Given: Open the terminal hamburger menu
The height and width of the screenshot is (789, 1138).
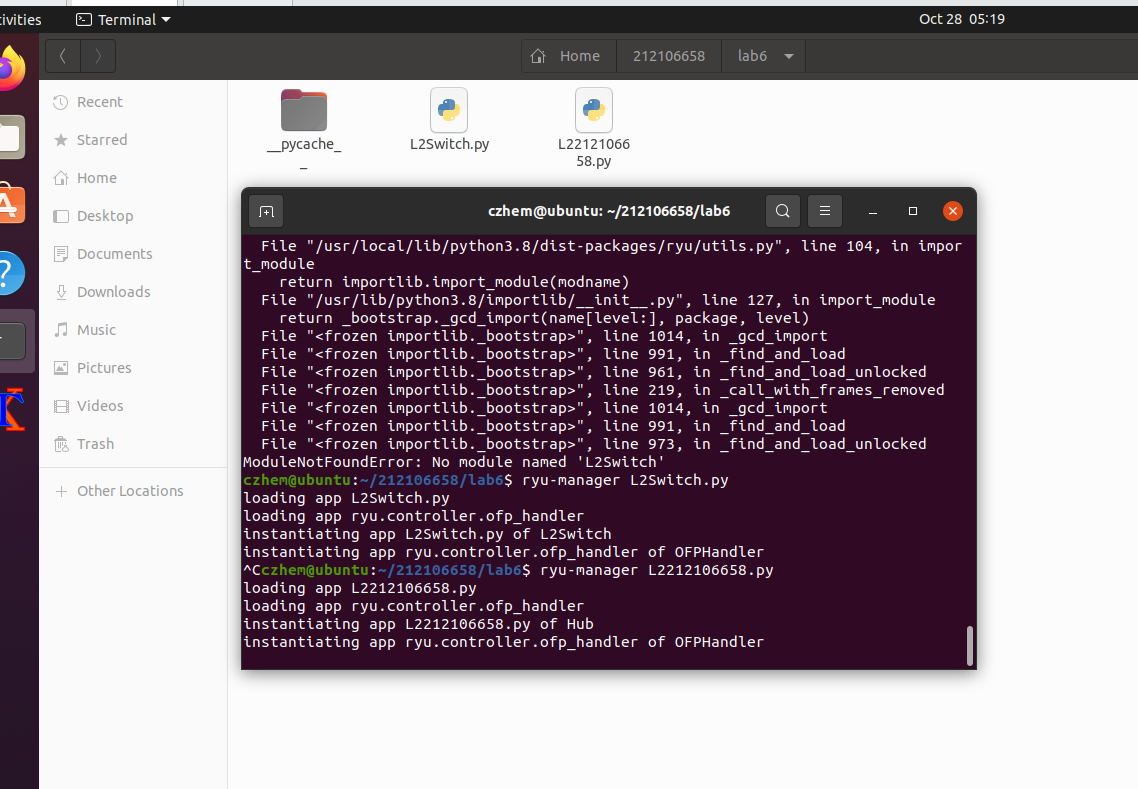Looking at the screenshot, I should 824,211.
